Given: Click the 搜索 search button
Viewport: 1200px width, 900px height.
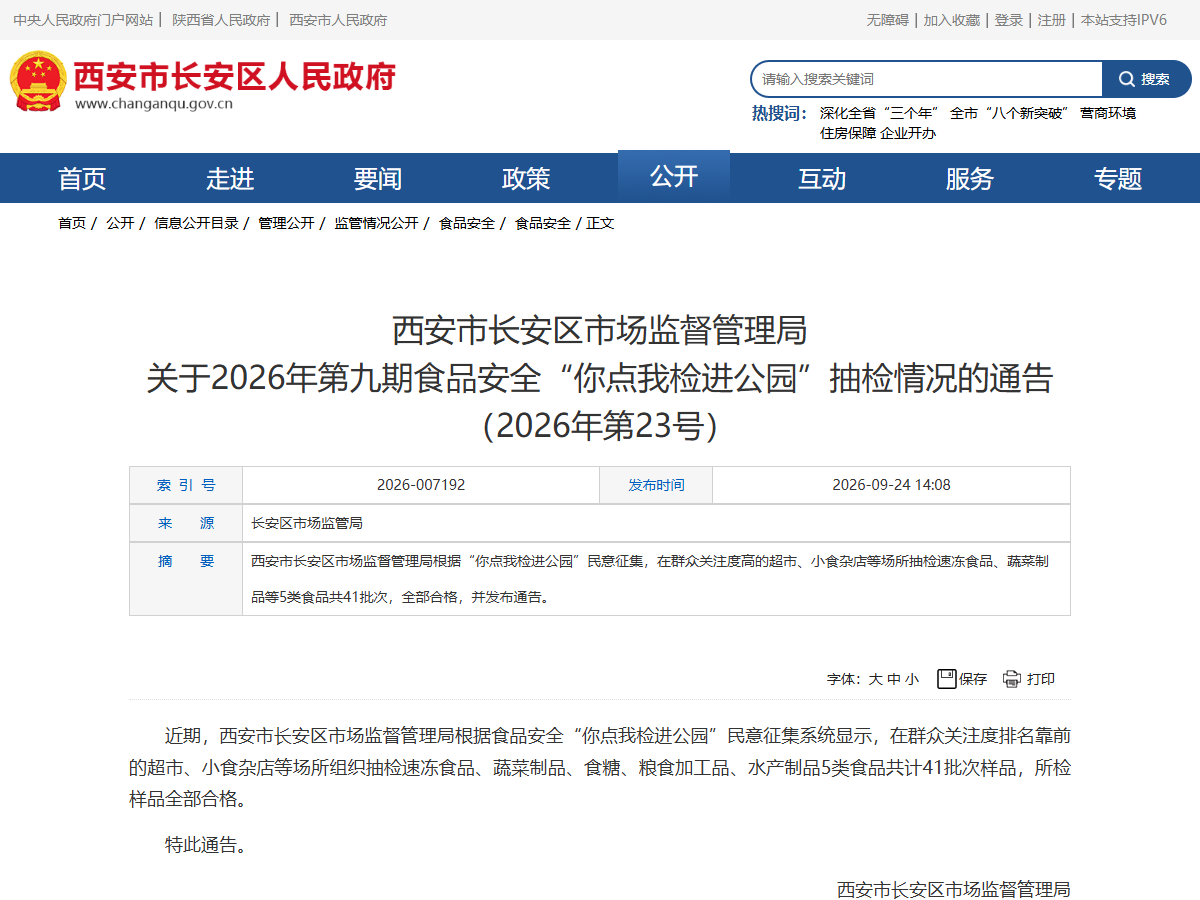Looking at the screenshot, I should 1146,79.
